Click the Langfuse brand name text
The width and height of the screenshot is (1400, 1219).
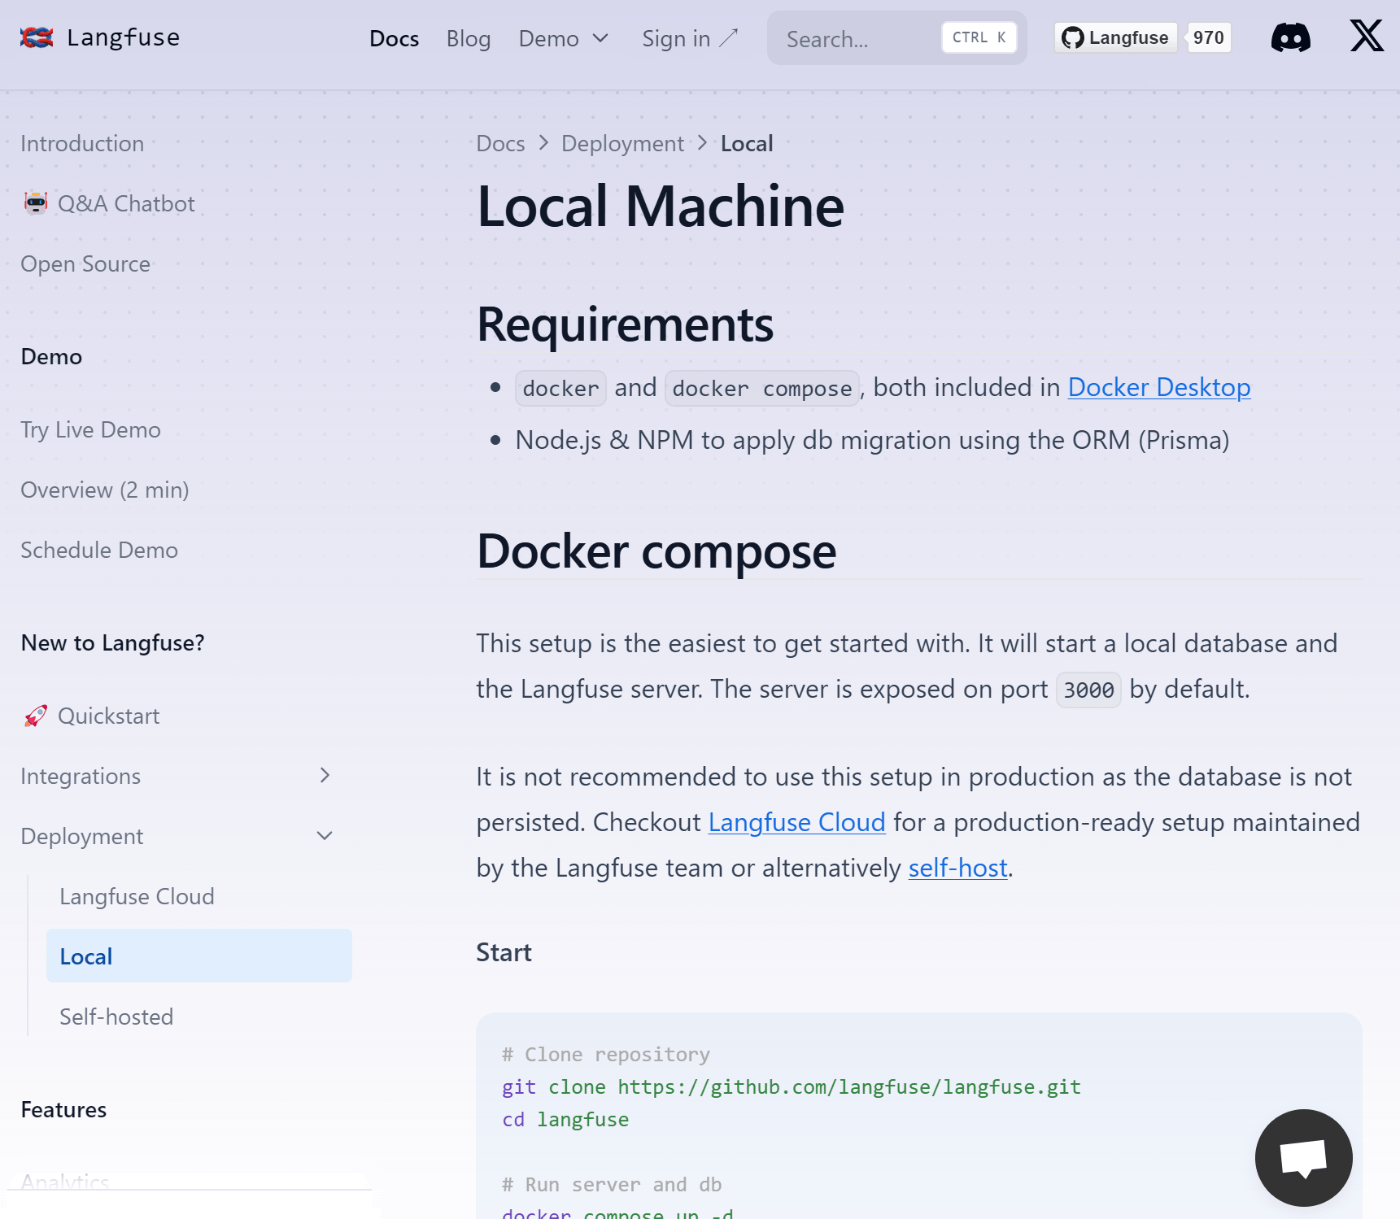coord(124,38)
